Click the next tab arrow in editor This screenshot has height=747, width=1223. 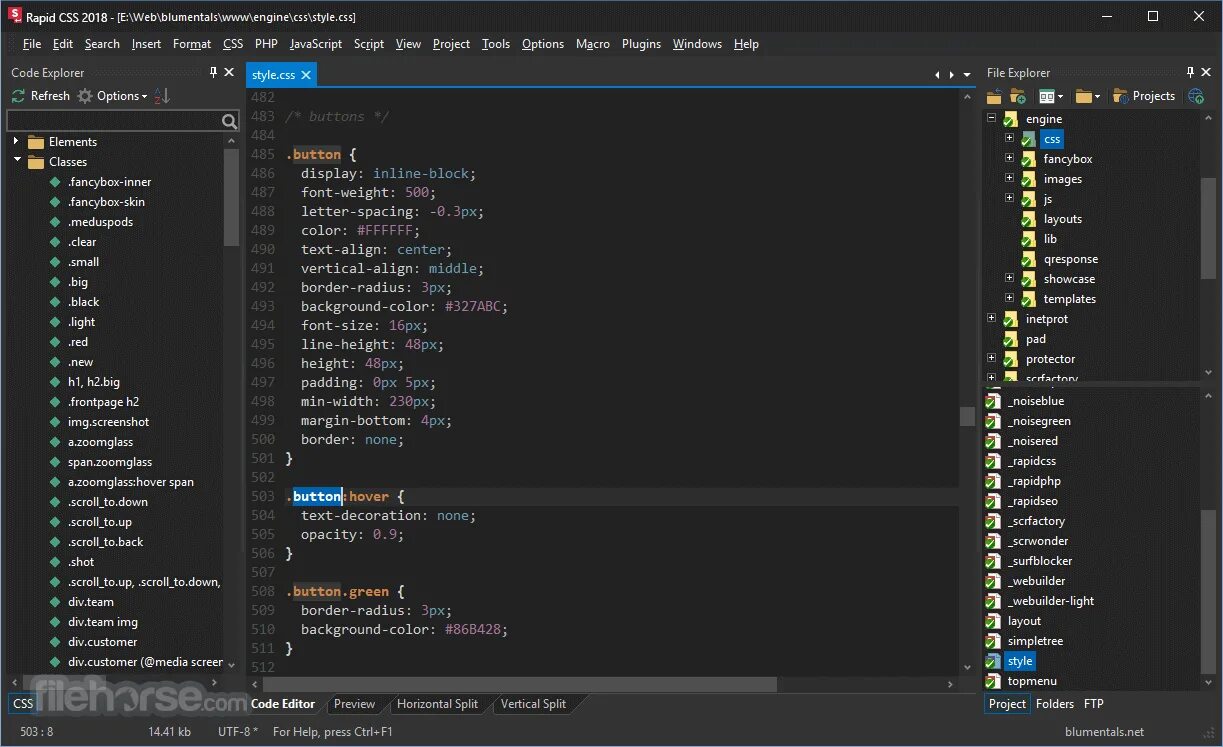tap(950, 75)
